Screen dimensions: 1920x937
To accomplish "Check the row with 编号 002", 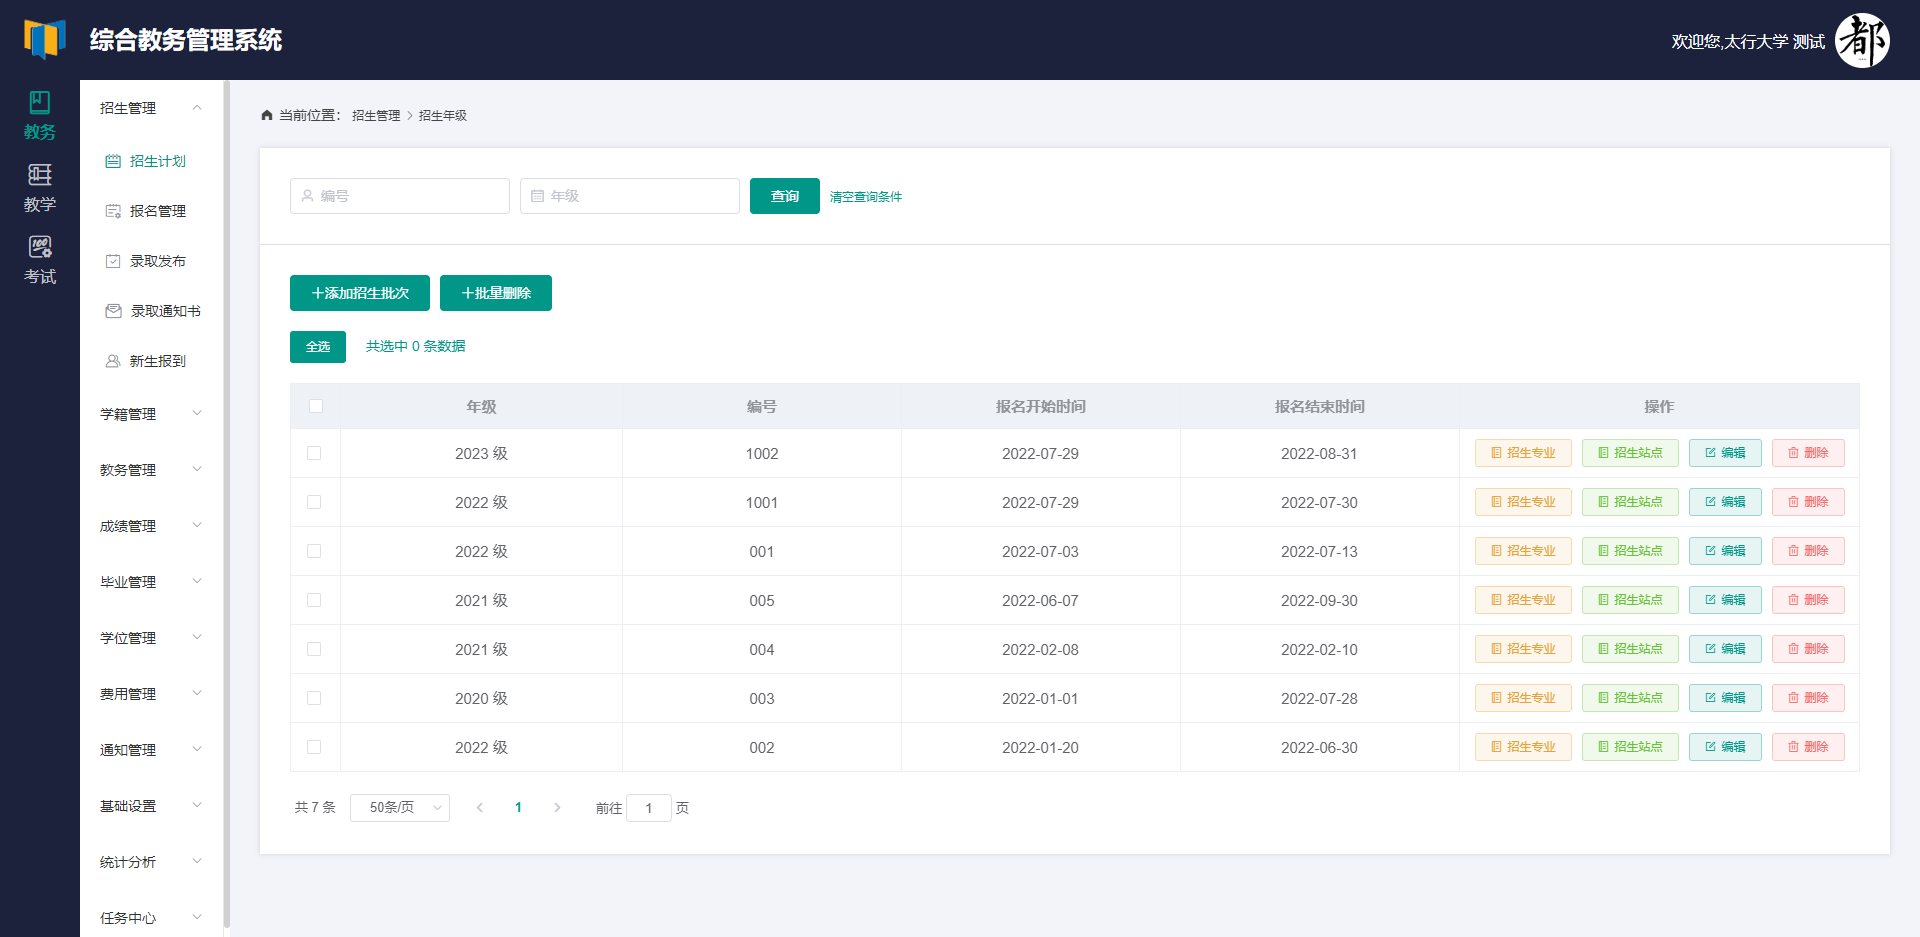I will (x=314, y=747).
